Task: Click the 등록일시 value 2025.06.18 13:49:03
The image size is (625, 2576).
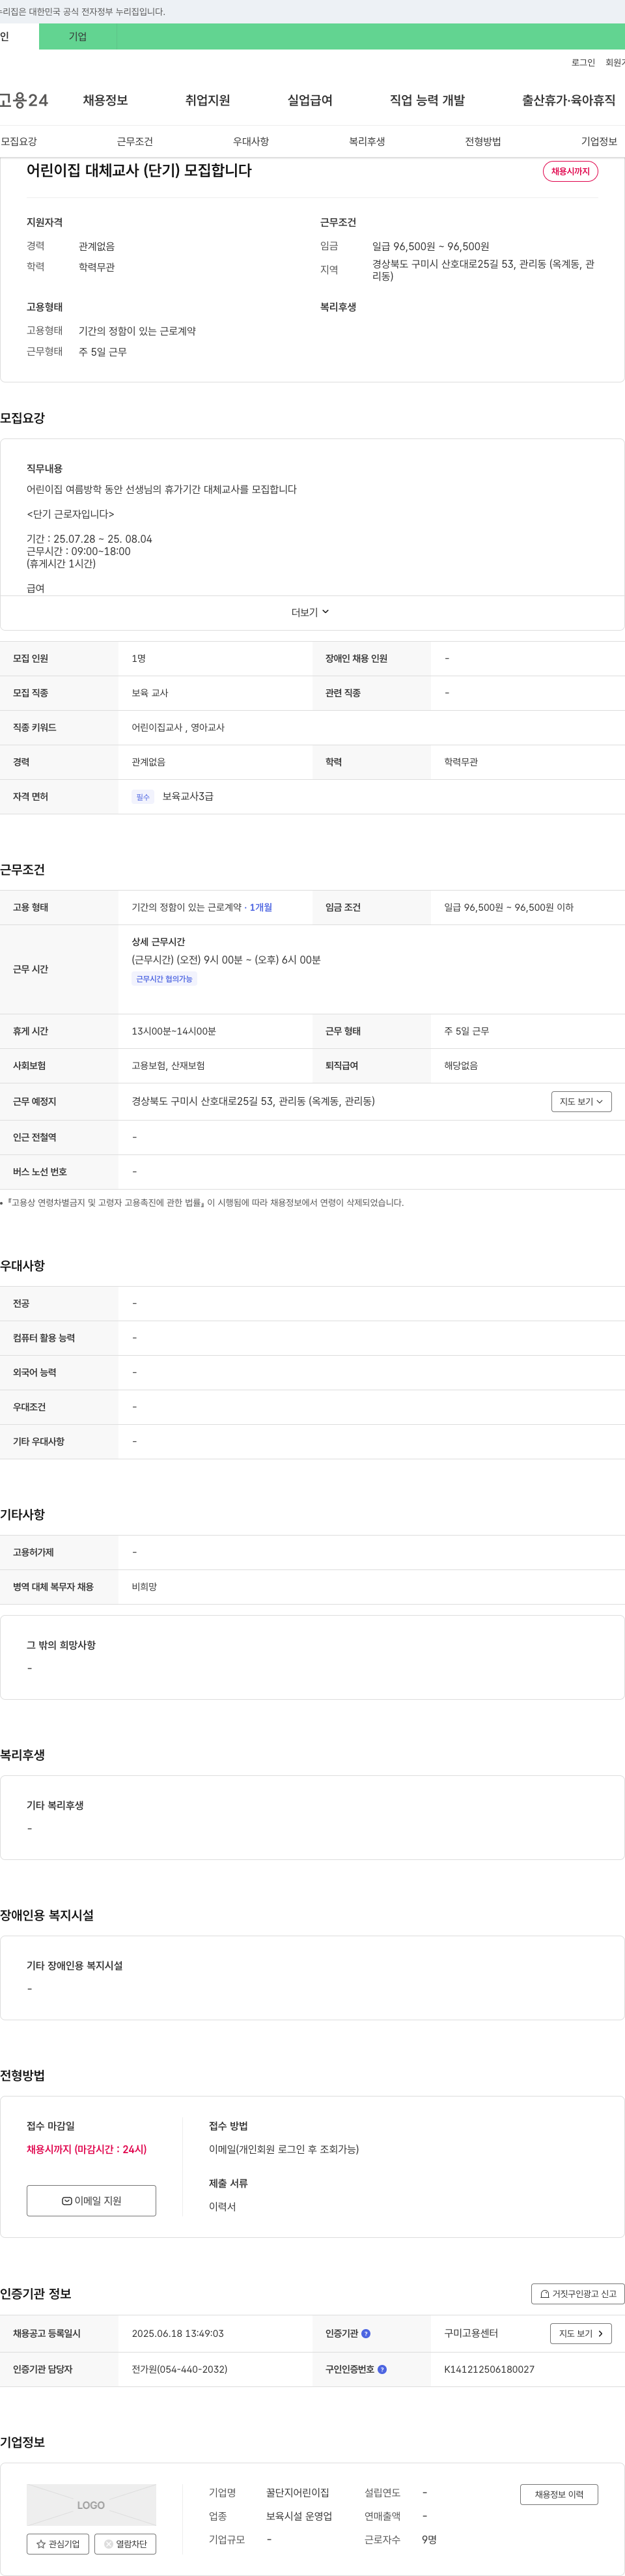Action: pos(178,2333)
